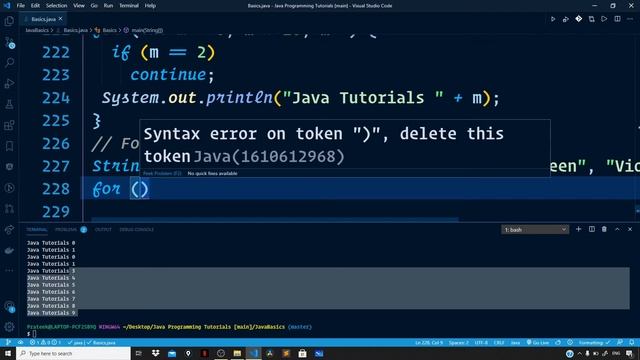Open changes icon in the editor toolbar

click(591, 19)
